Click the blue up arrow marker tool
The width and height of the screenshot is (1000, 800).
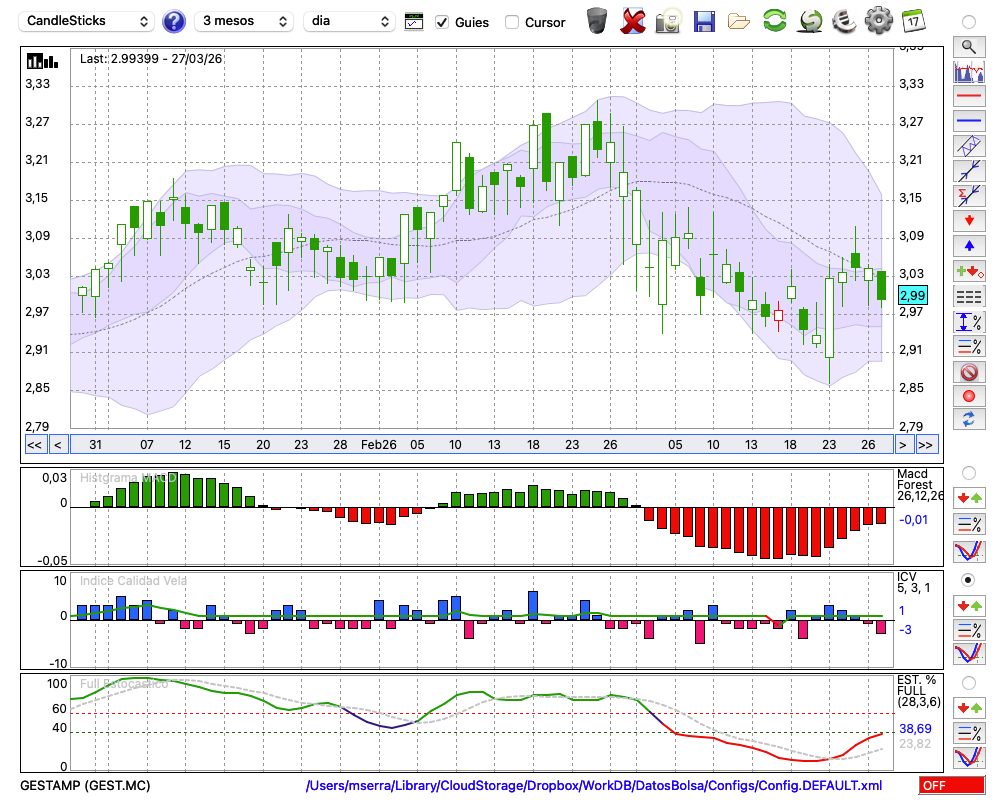[x=968, y=246]
